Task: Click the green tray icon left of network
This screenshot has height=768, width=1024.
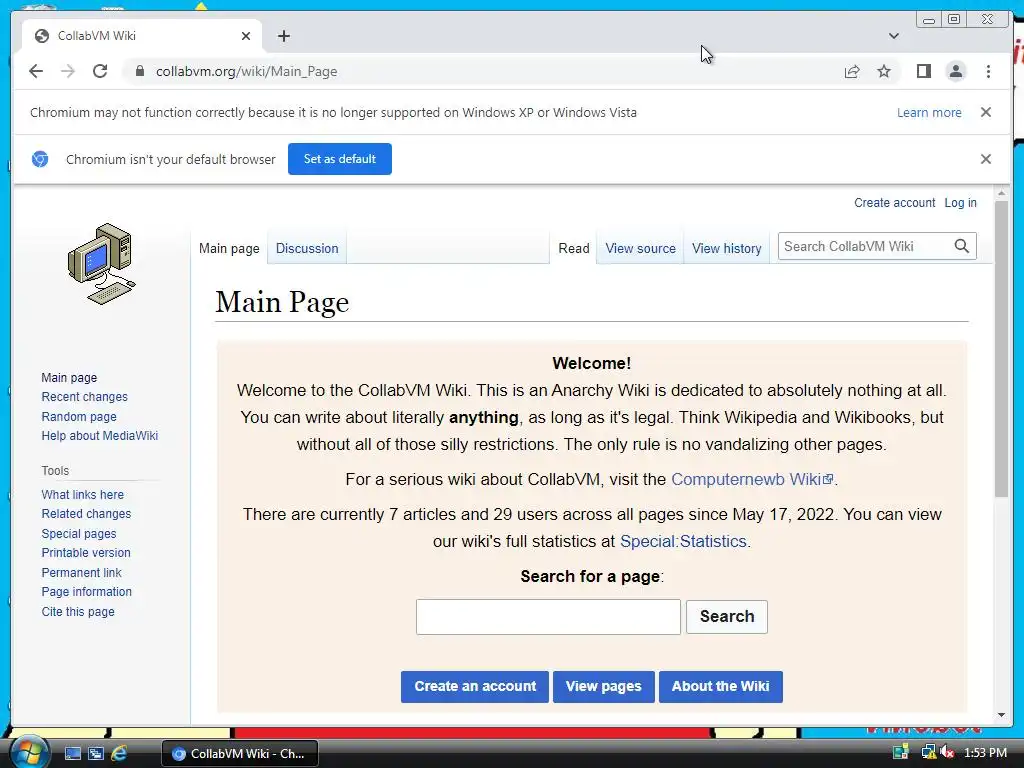Action: pyautogui.click(x=901, y=752)
